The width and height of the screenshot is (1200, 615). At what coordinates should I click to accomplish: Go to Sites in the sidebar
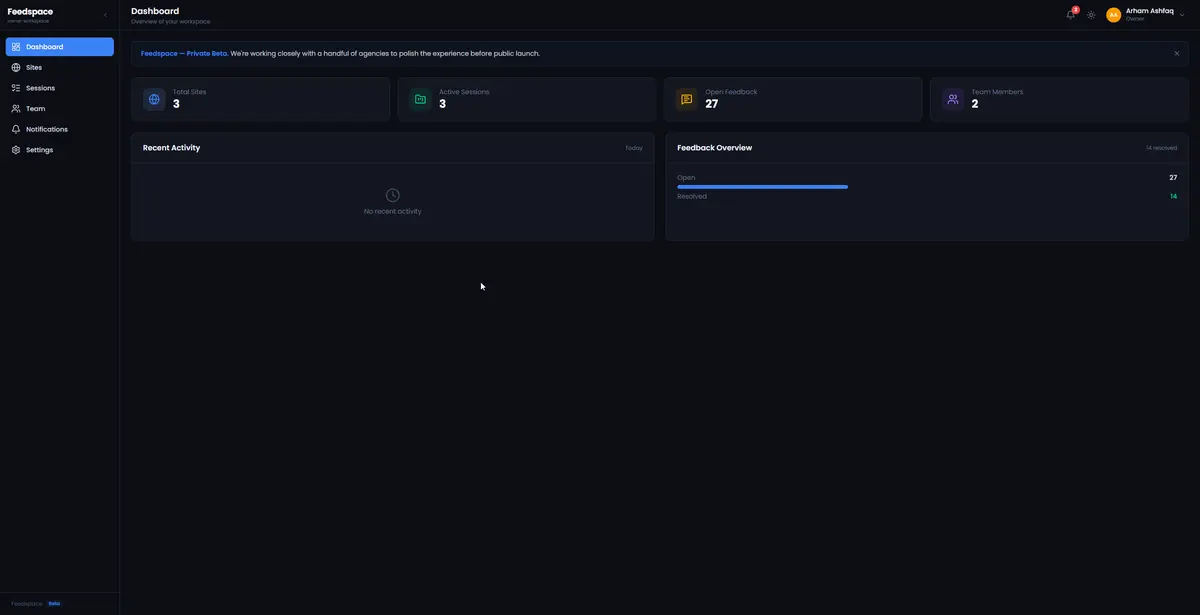60,67
